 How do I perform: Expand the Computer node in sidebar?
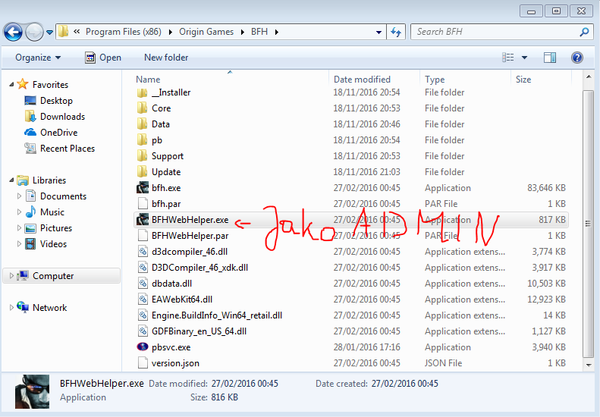point(9,276)
